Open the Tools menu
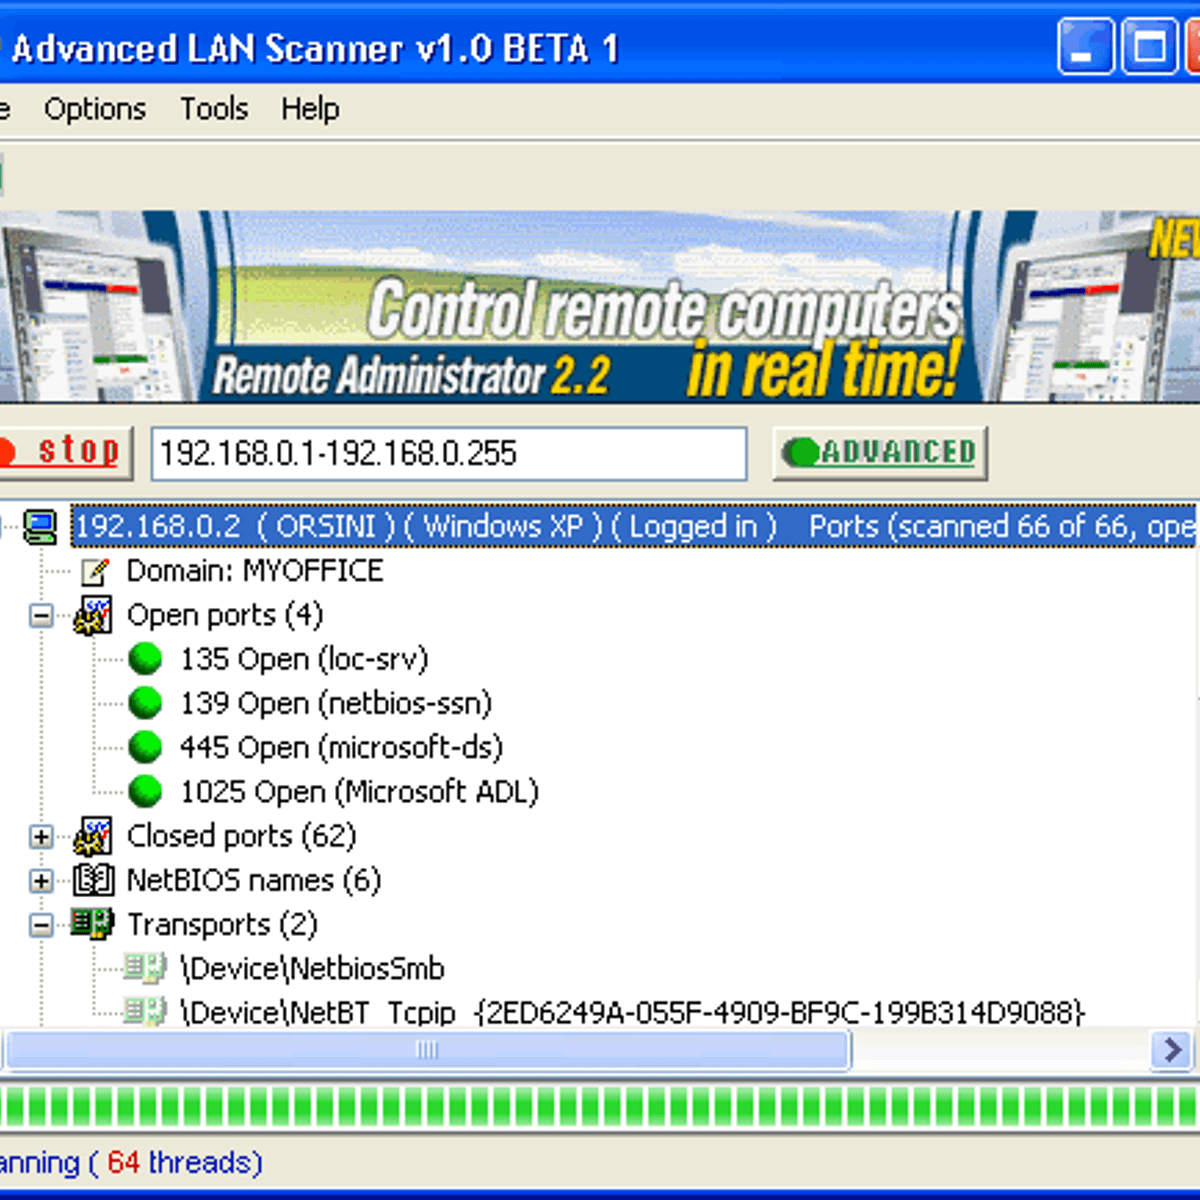Viewport: 1200px width, 1200px height. pos(213,109)
